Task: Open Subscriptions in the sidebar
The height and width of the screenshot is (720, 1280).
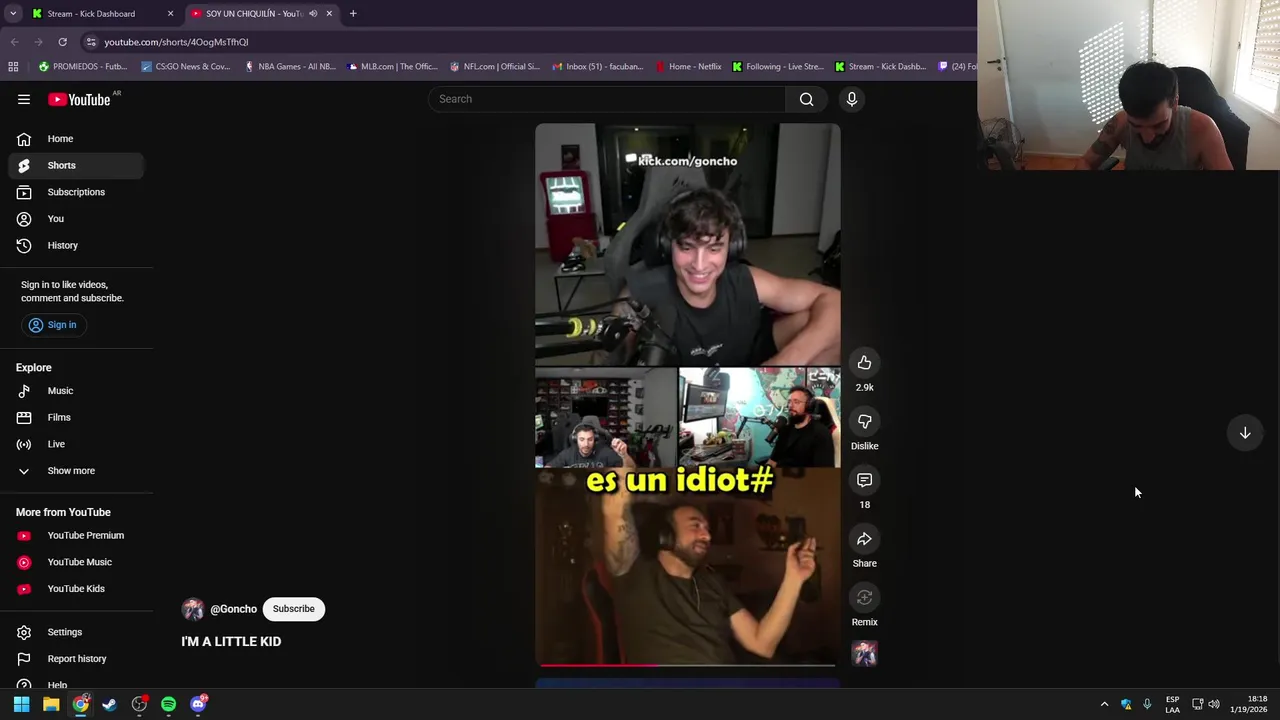Action: click(x=76, y=192)
